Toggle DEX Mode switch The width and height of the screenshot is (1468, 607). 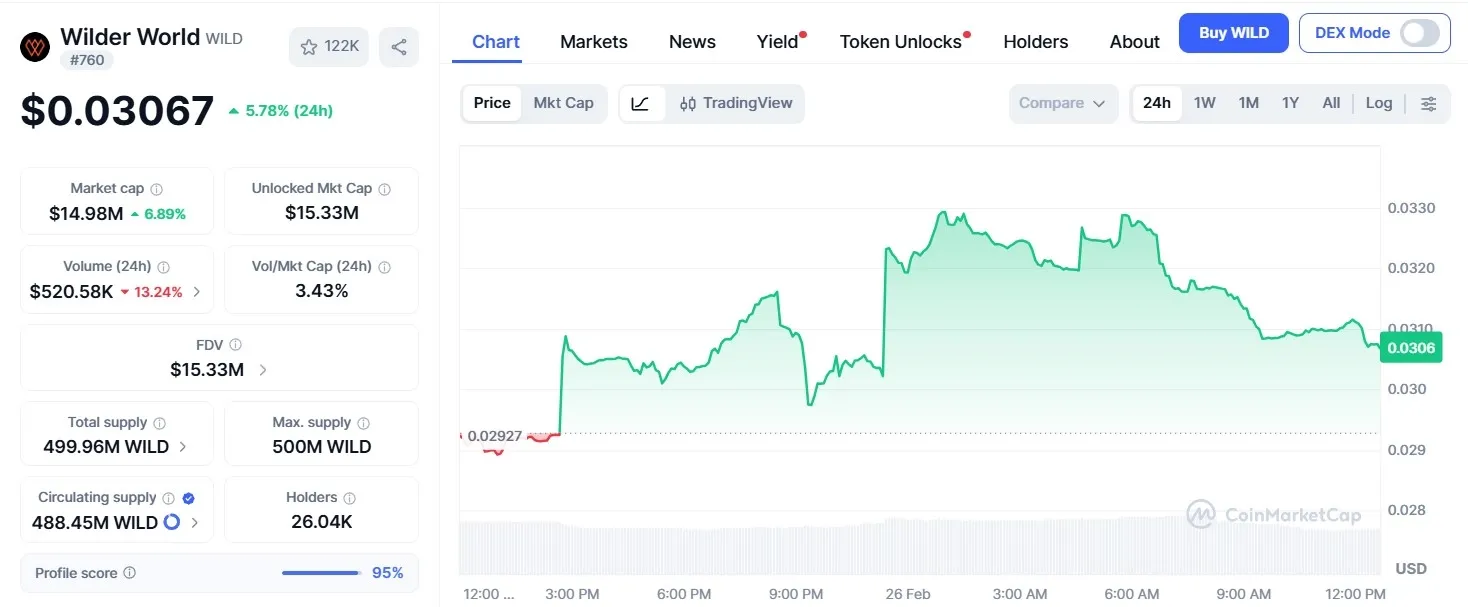(x=1420, y=32)
